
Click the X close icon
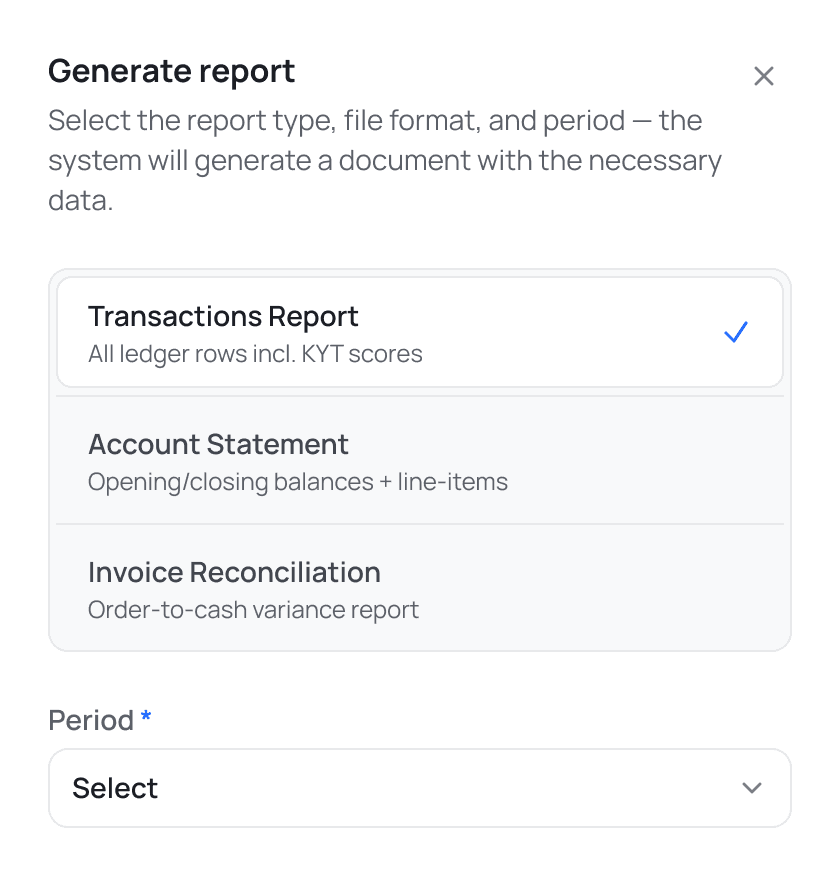[x=764, y=75]
